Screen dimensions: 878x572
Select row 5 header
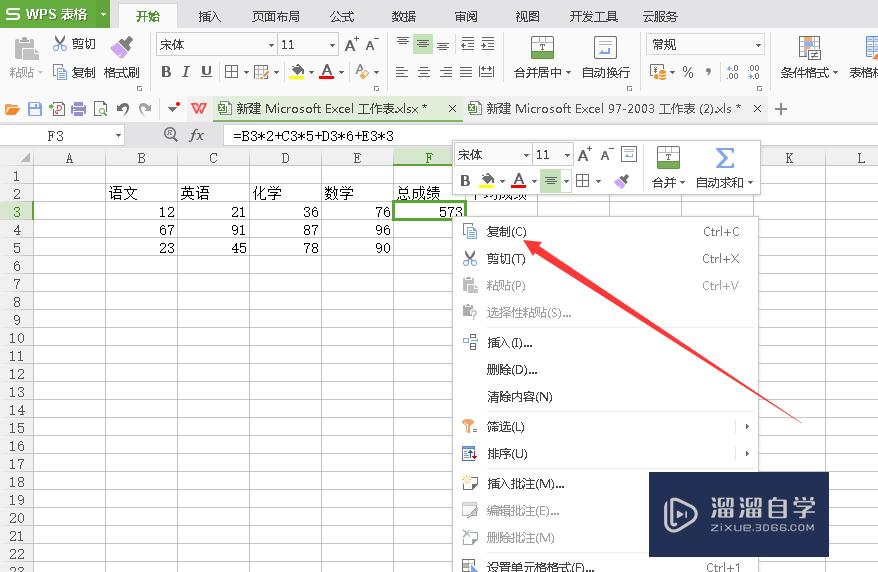[16, 248]
